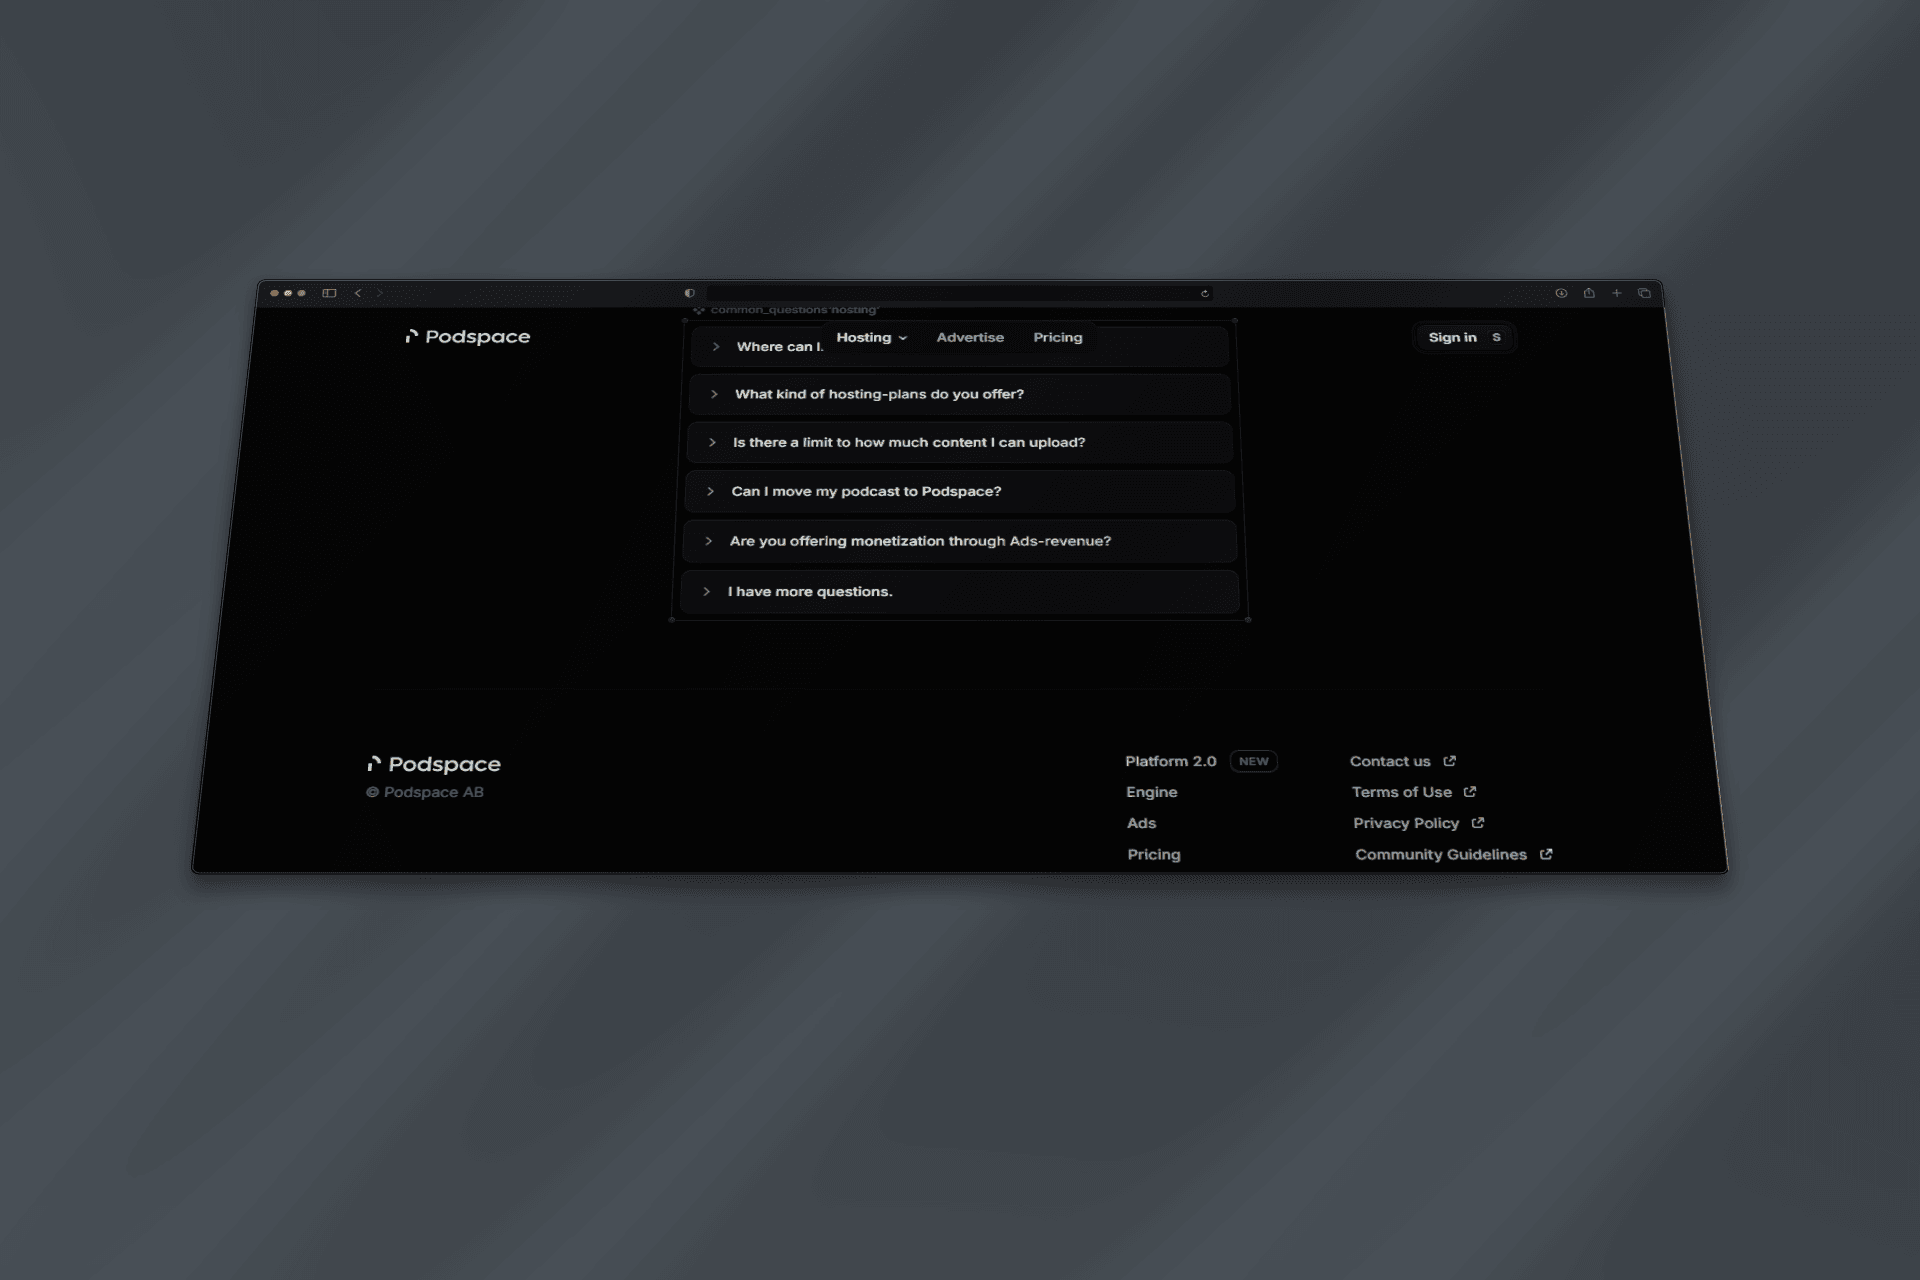Click the browser back arrow
Viewport: 1920px width, 1280px height.
point(358,293)
